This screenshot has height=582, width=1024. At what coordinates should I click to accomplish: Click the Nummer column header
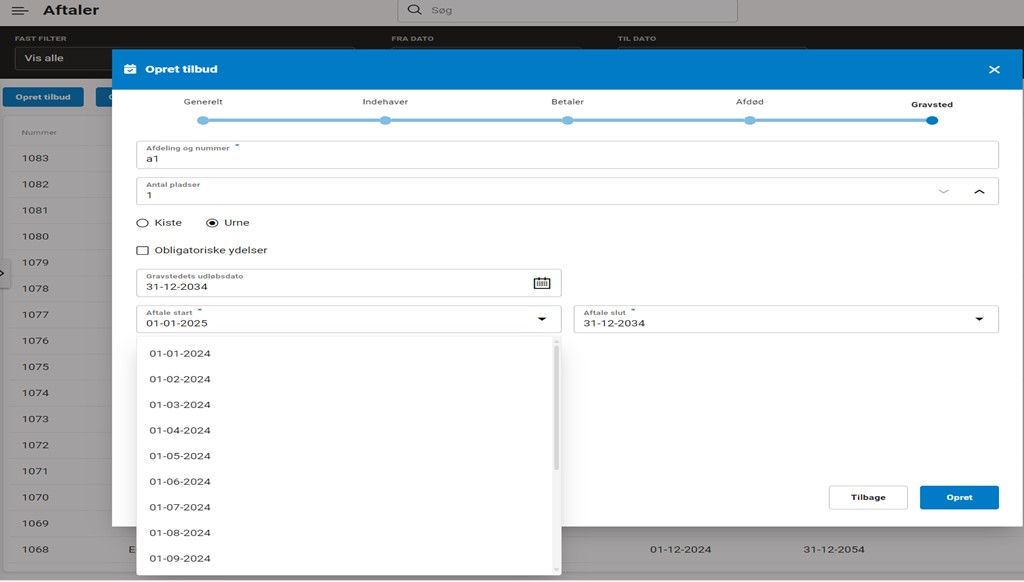[x=39, y=133]
